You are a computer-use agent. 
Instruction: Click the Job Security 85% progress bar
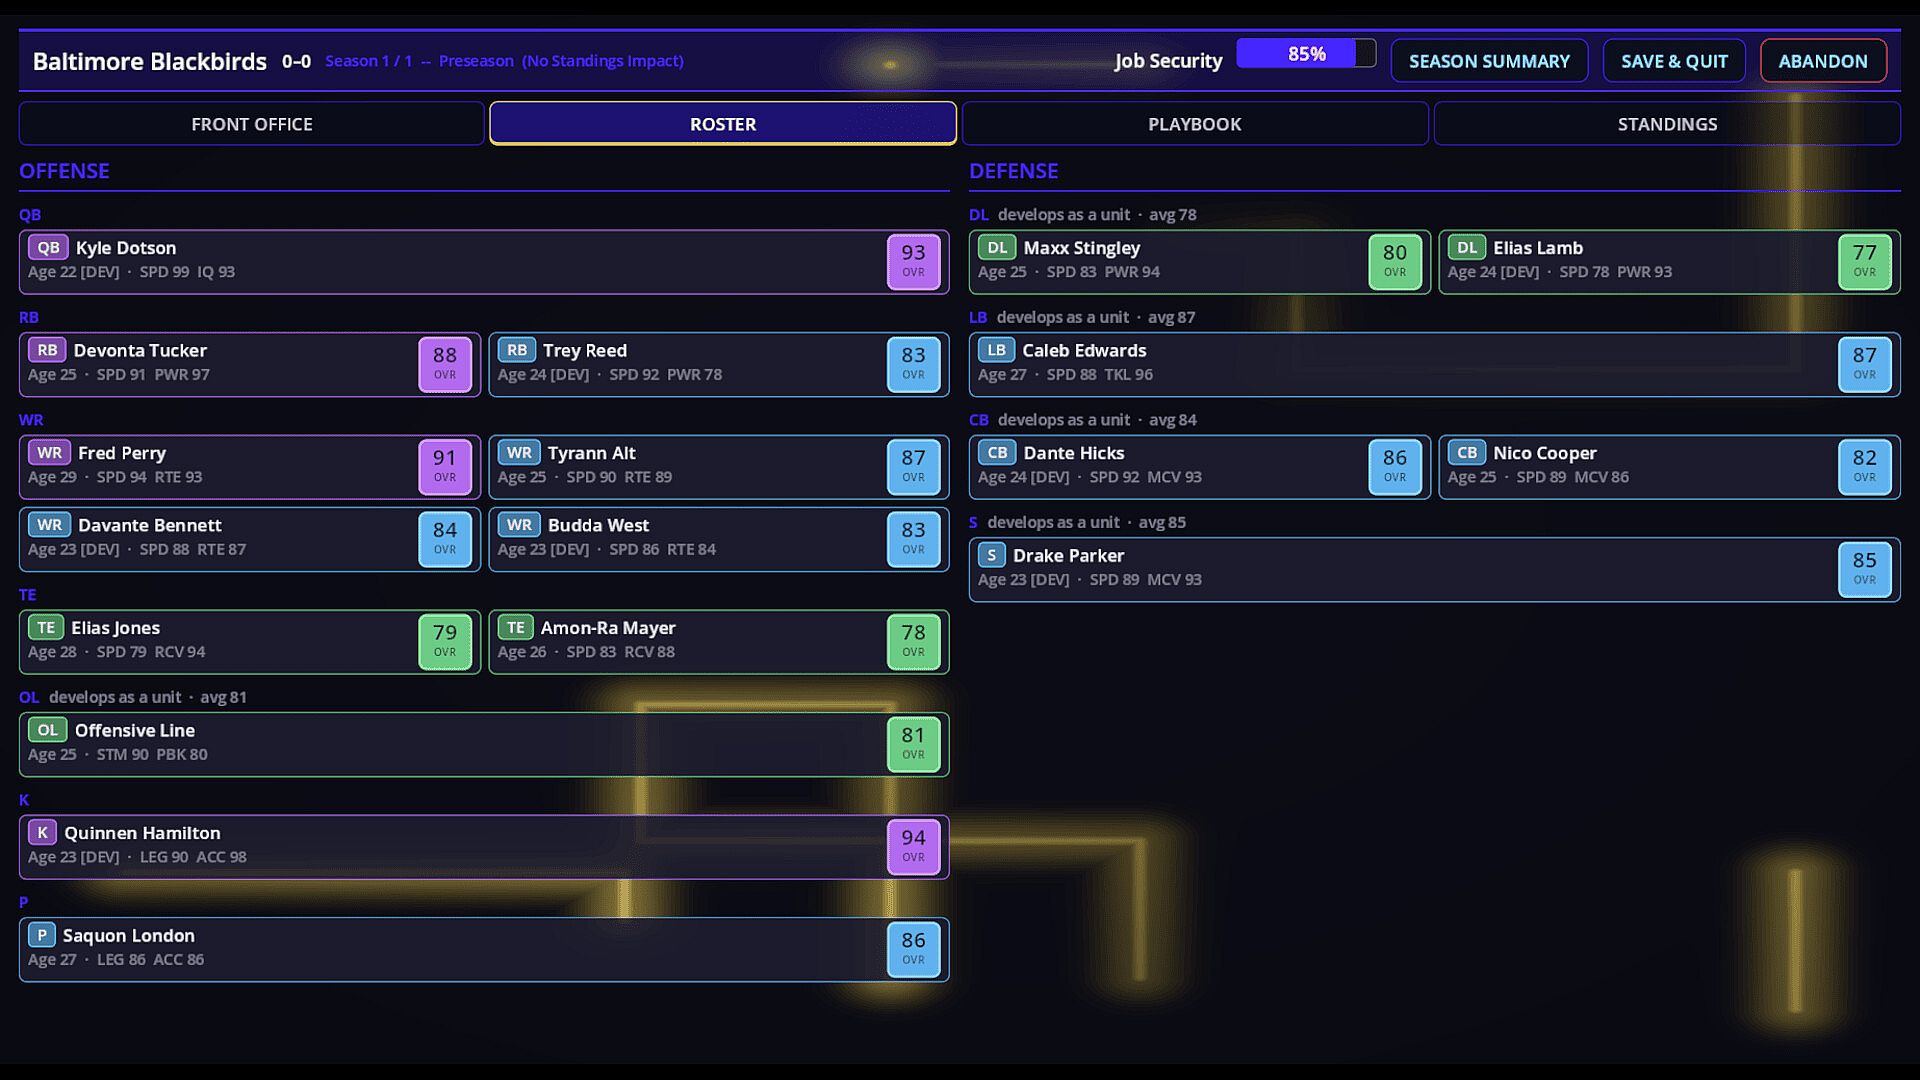(x=1306, y=54)
